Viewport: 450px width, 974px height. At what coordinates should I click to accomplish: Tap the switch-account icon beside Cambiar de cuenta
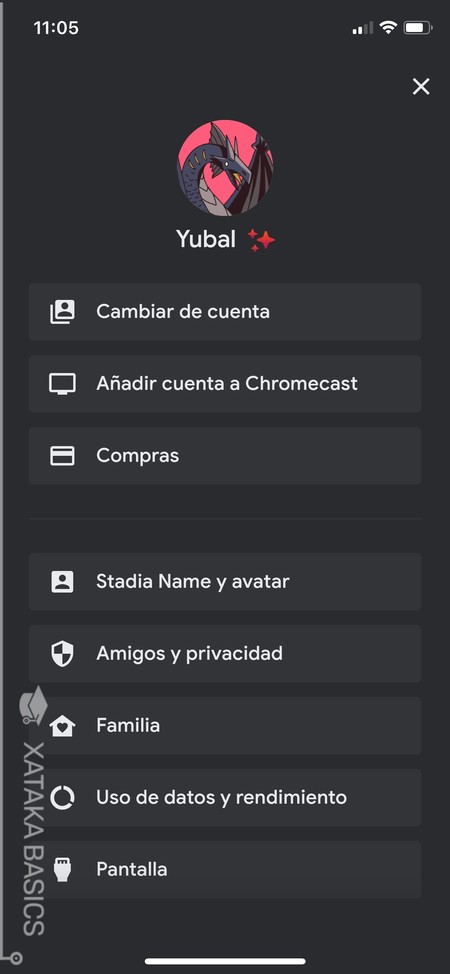click(62, 312)
